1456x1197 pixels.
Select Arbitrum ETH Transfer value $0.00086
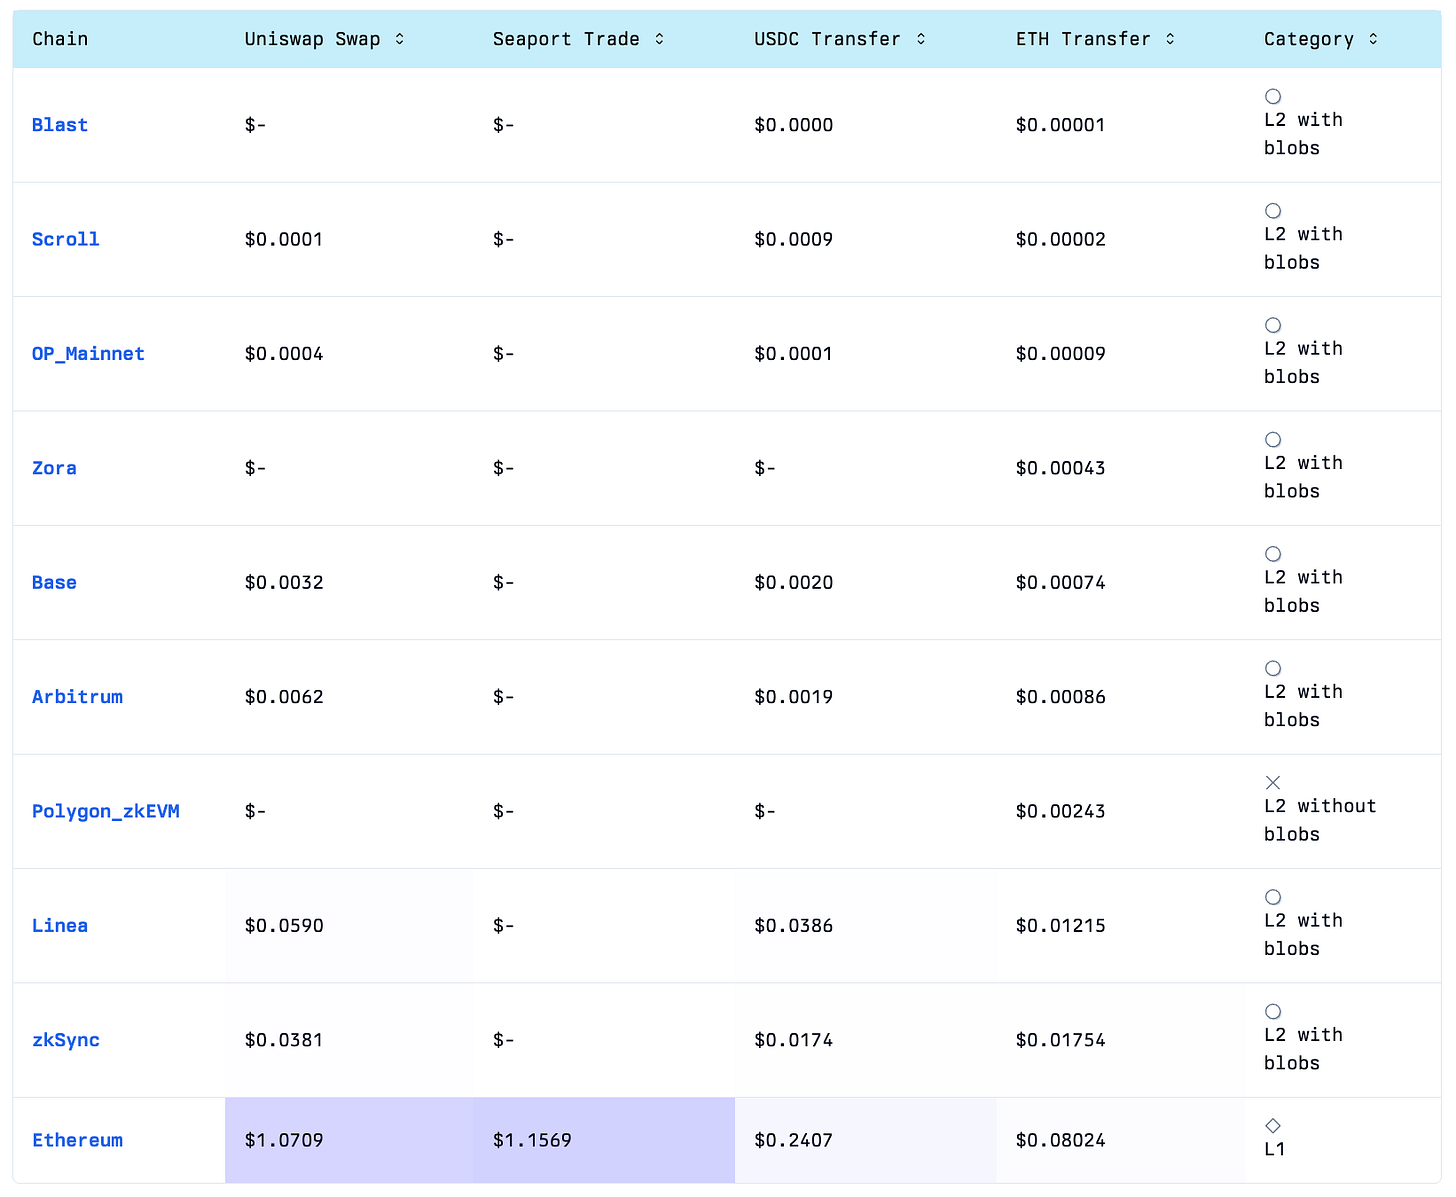(1061, 697)
